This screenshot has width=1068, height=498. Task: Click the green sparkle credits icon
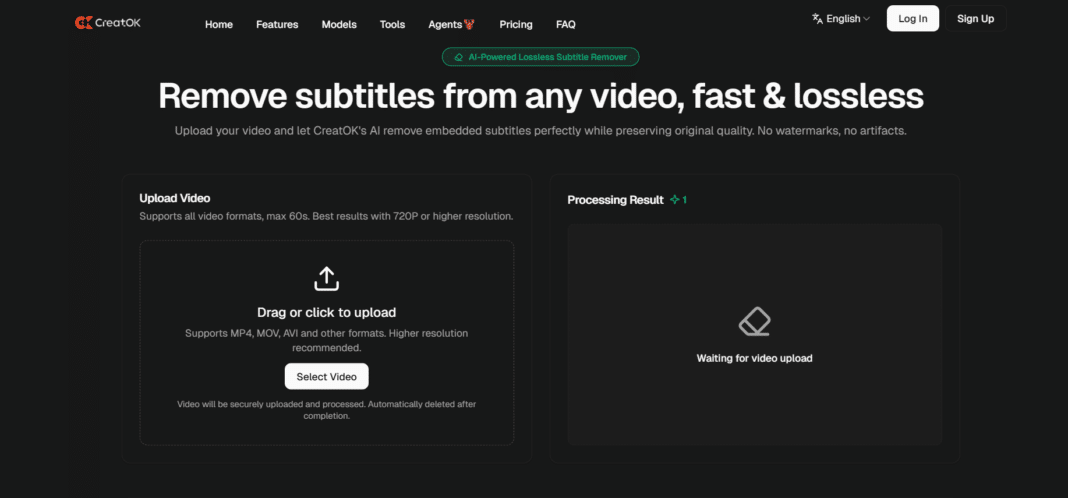coord(675,200)
